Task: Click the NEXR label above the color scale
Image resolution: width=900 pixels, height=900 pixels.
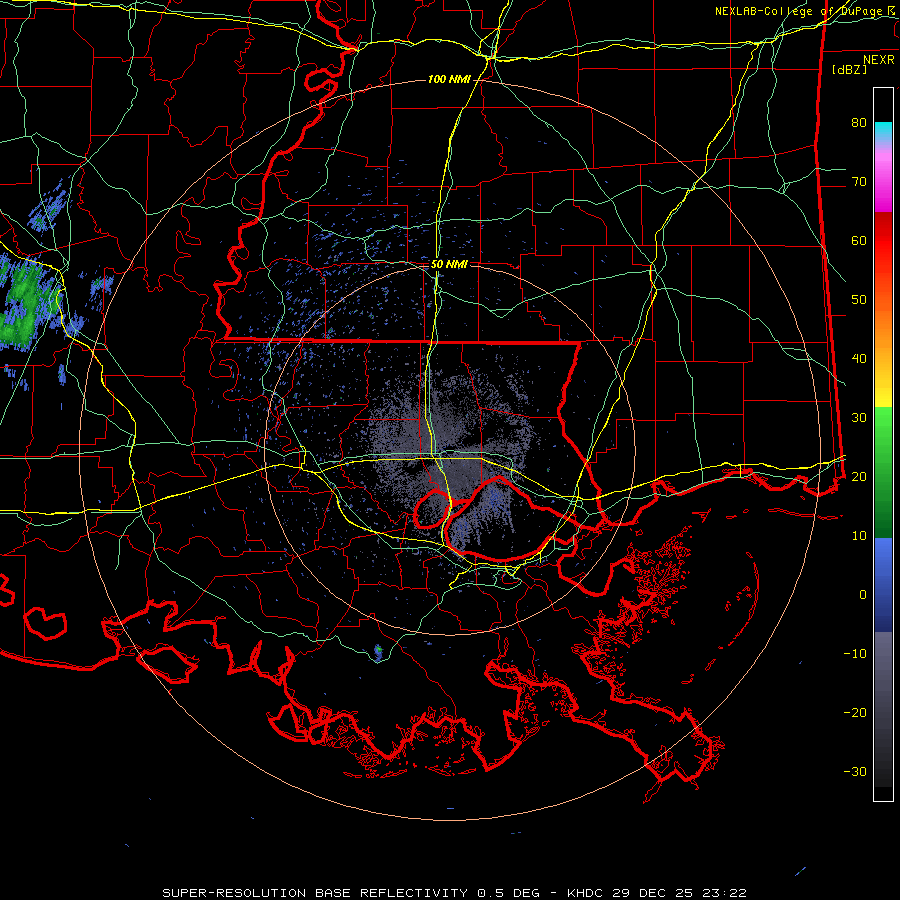Action: pos(879,60)
